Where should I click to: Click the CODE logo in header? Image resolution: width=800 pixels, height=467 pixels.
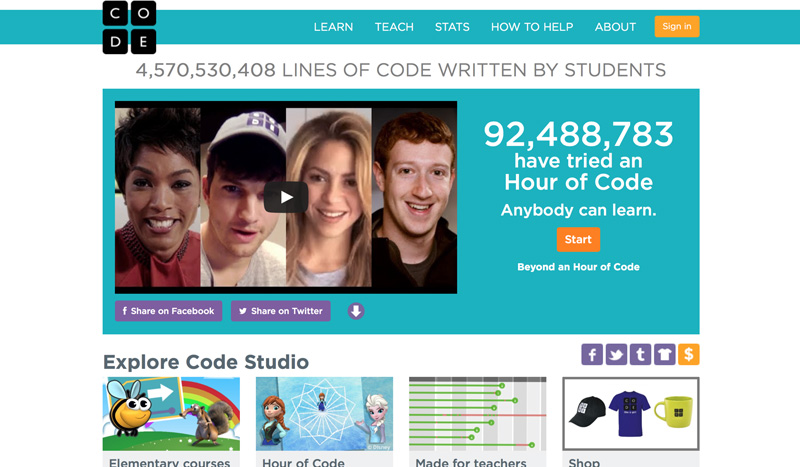click(x=129, y=27)
